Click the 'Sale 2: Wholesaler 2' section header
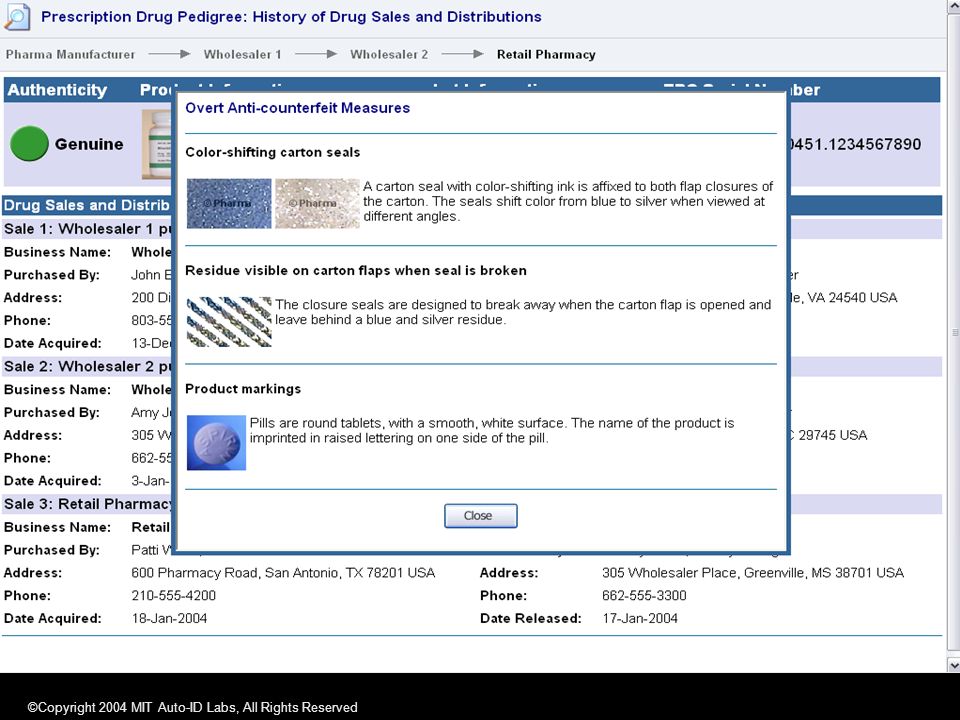Screen dimensions: 960x720 coord(88,367)
